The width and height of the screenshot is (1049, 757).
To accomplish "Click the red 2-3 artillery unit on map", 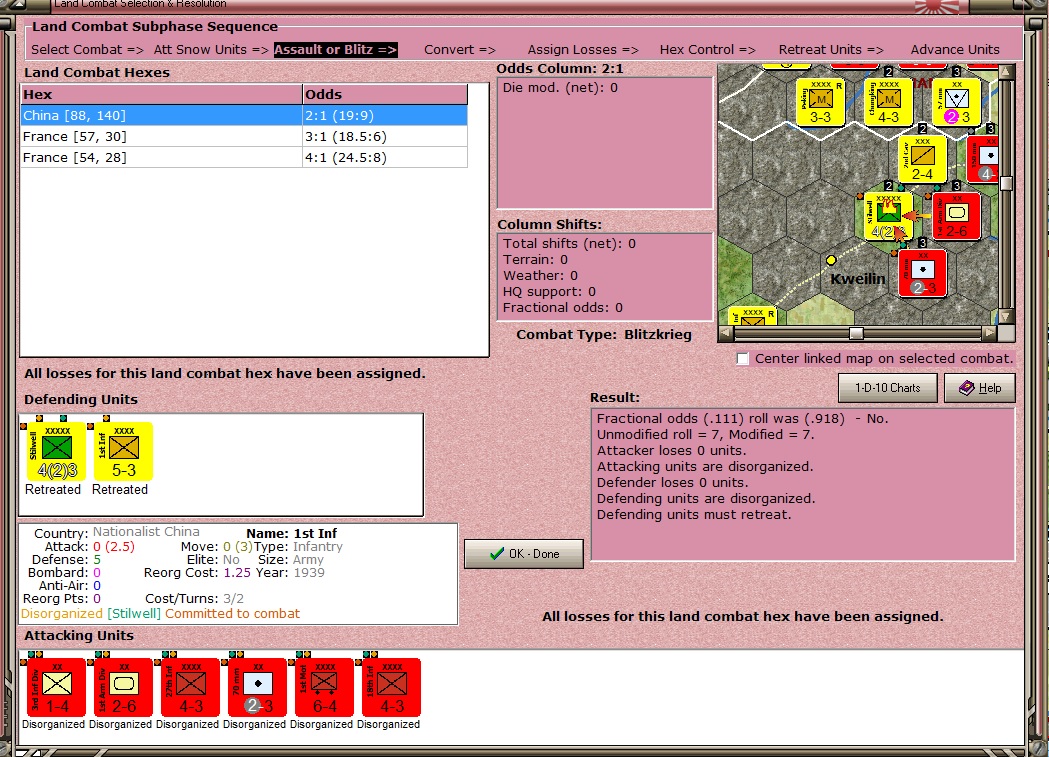I will coord(923,273).
